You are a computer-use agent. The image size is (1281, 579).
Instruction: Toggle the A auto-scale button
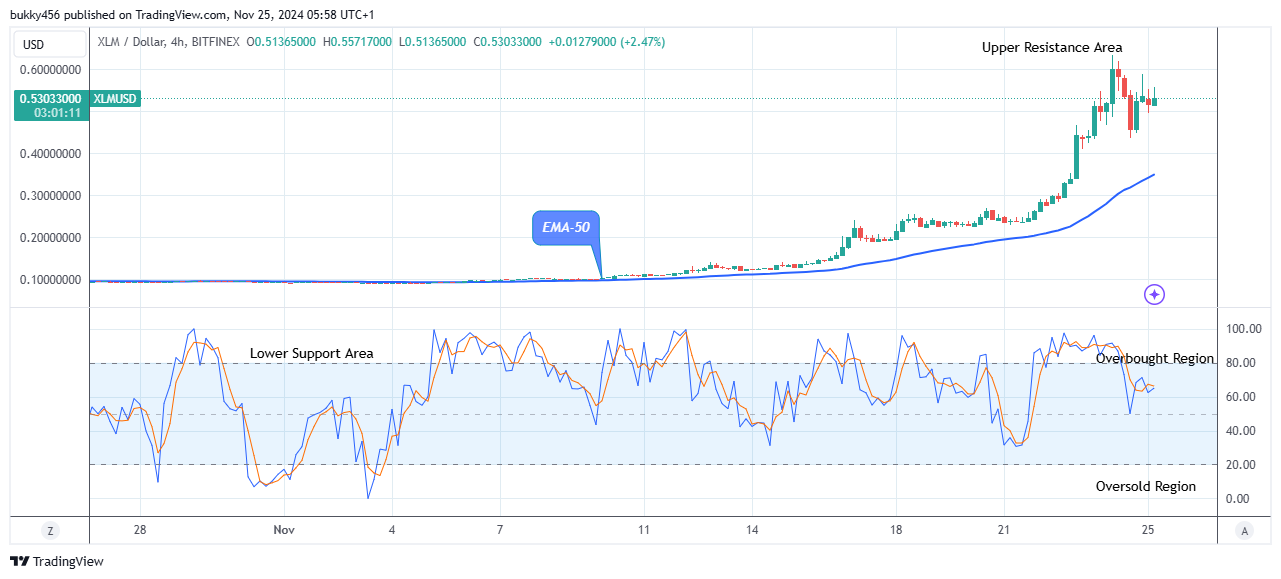[1244, 530]
